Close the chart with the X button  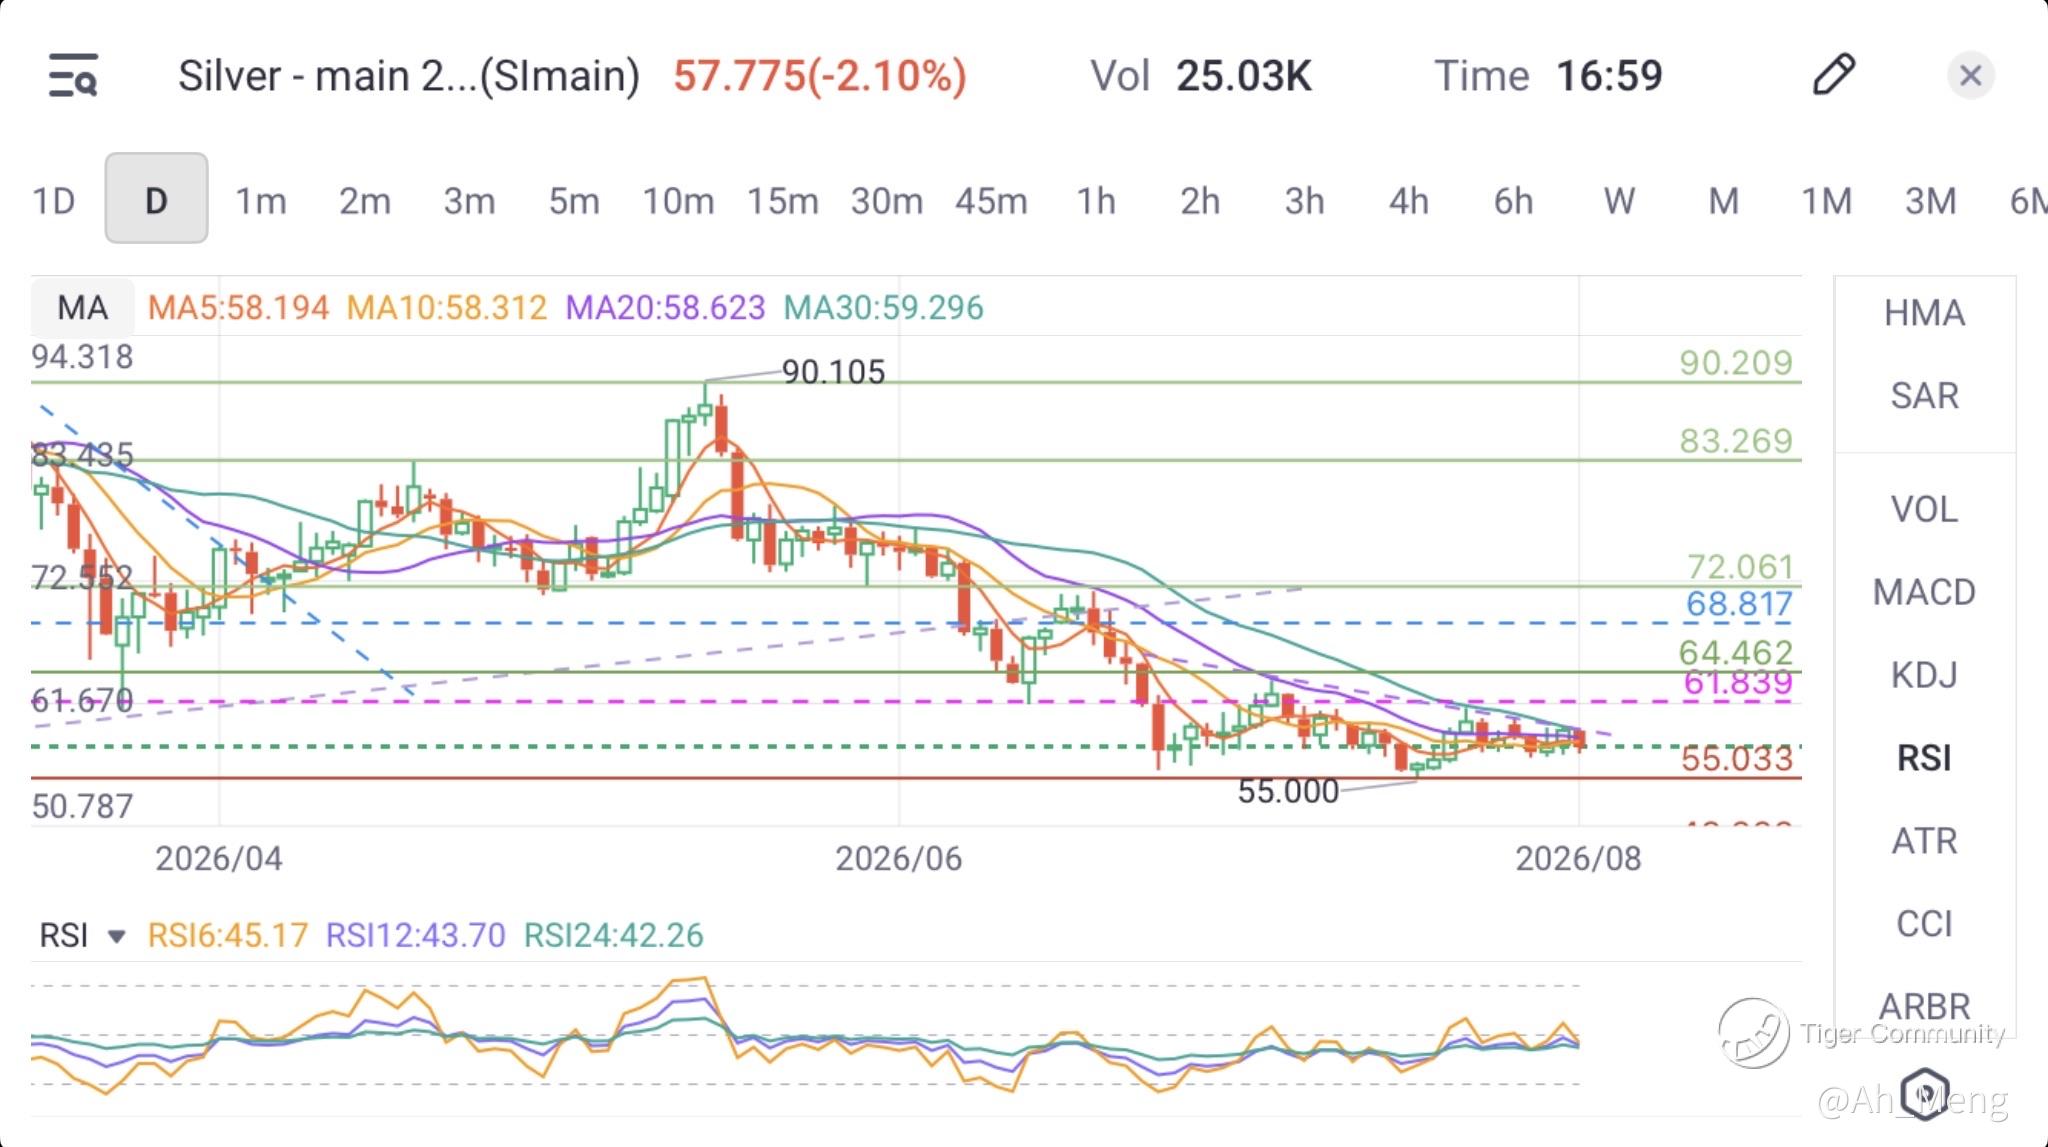(1971, 75)
